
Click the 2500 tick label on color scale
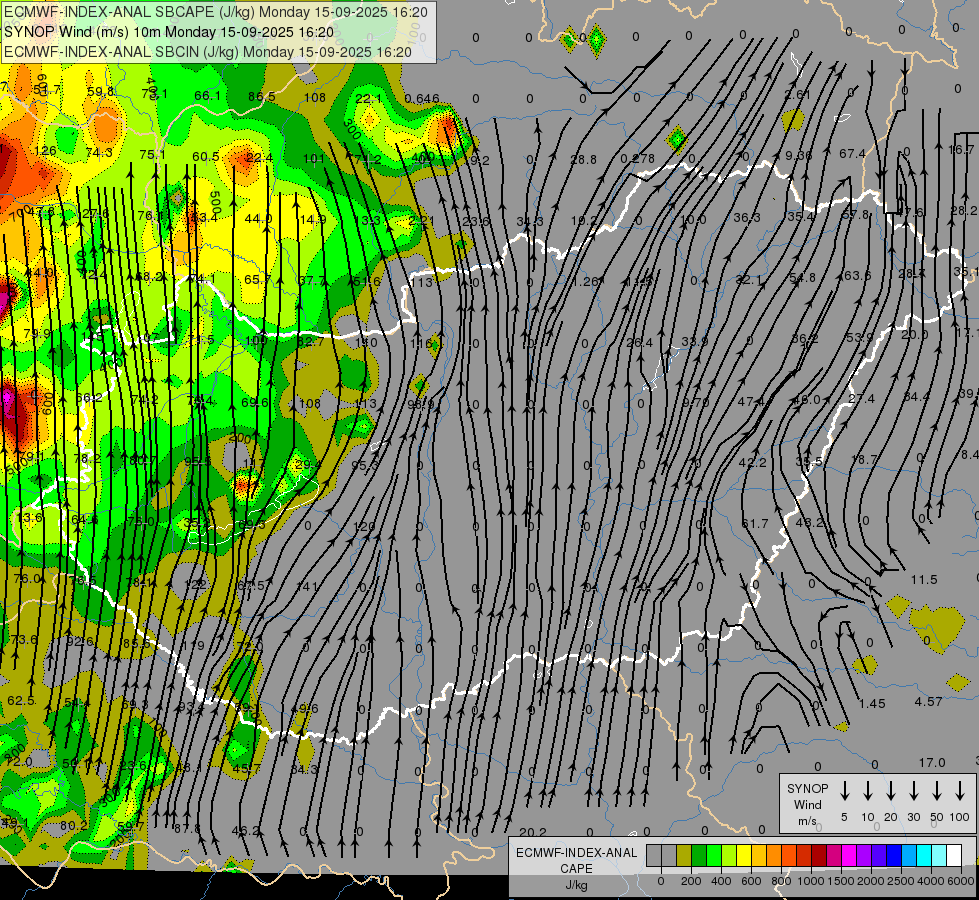(x=901, y=881)
